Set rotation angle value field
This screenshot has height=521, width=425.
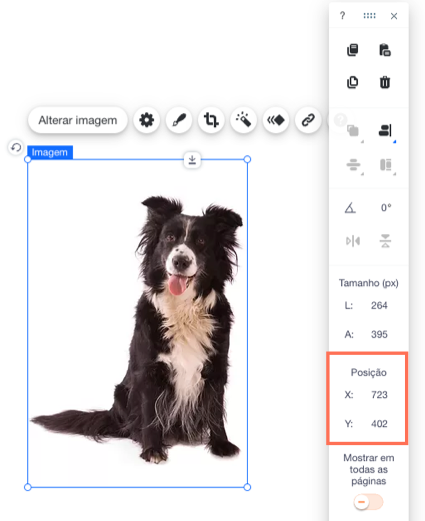(x=386, y=208)
